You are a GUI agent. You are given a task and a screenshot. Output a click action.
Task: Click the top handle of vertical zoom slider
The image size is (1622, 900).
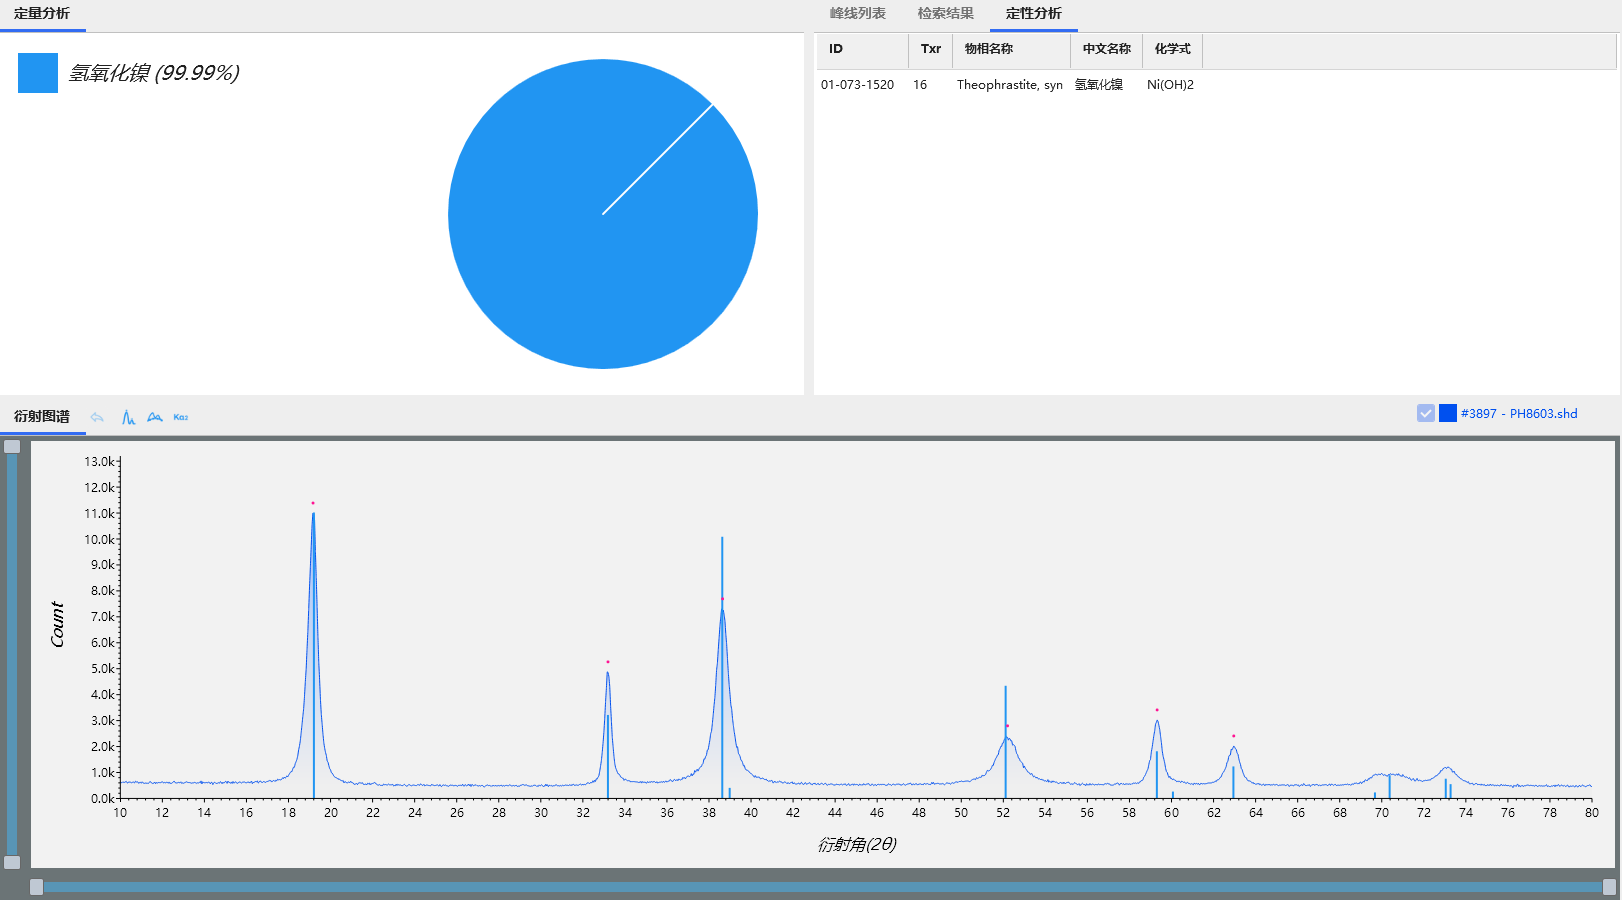coord(12,446)
